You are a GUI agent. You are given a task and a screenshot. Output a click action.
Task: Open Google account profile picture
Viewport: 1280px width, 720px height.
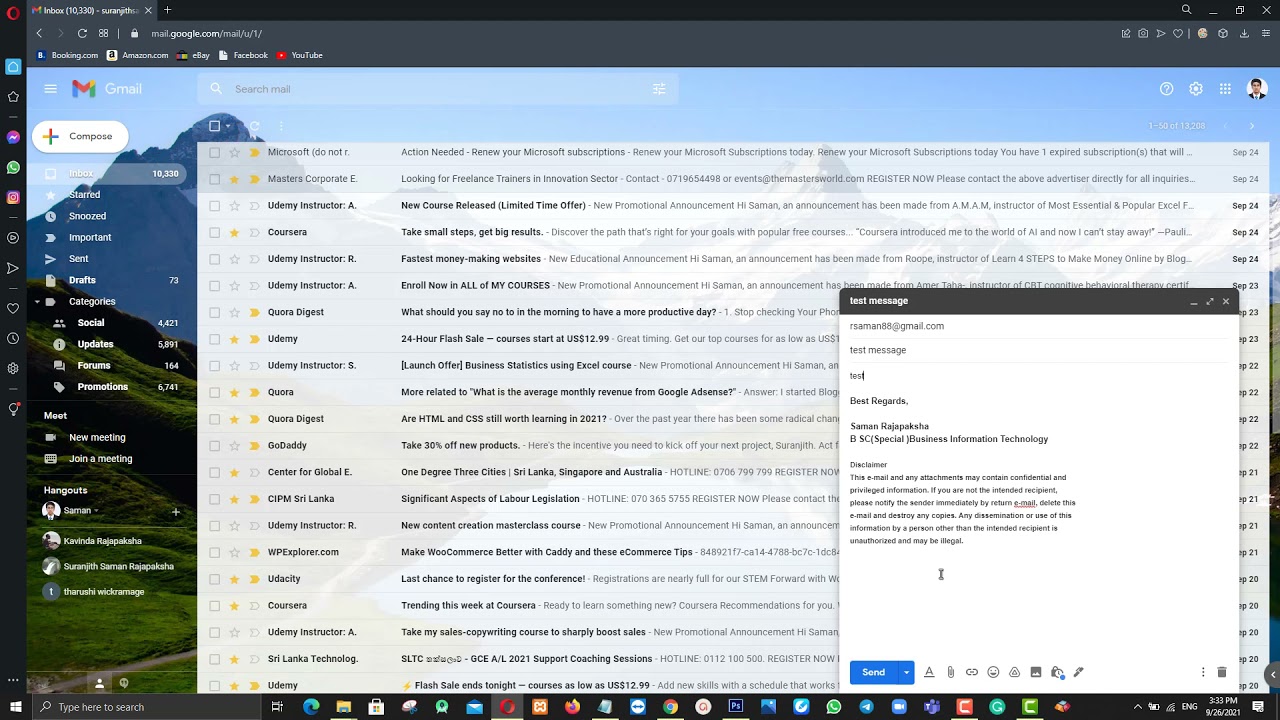tap(1257, 89)
